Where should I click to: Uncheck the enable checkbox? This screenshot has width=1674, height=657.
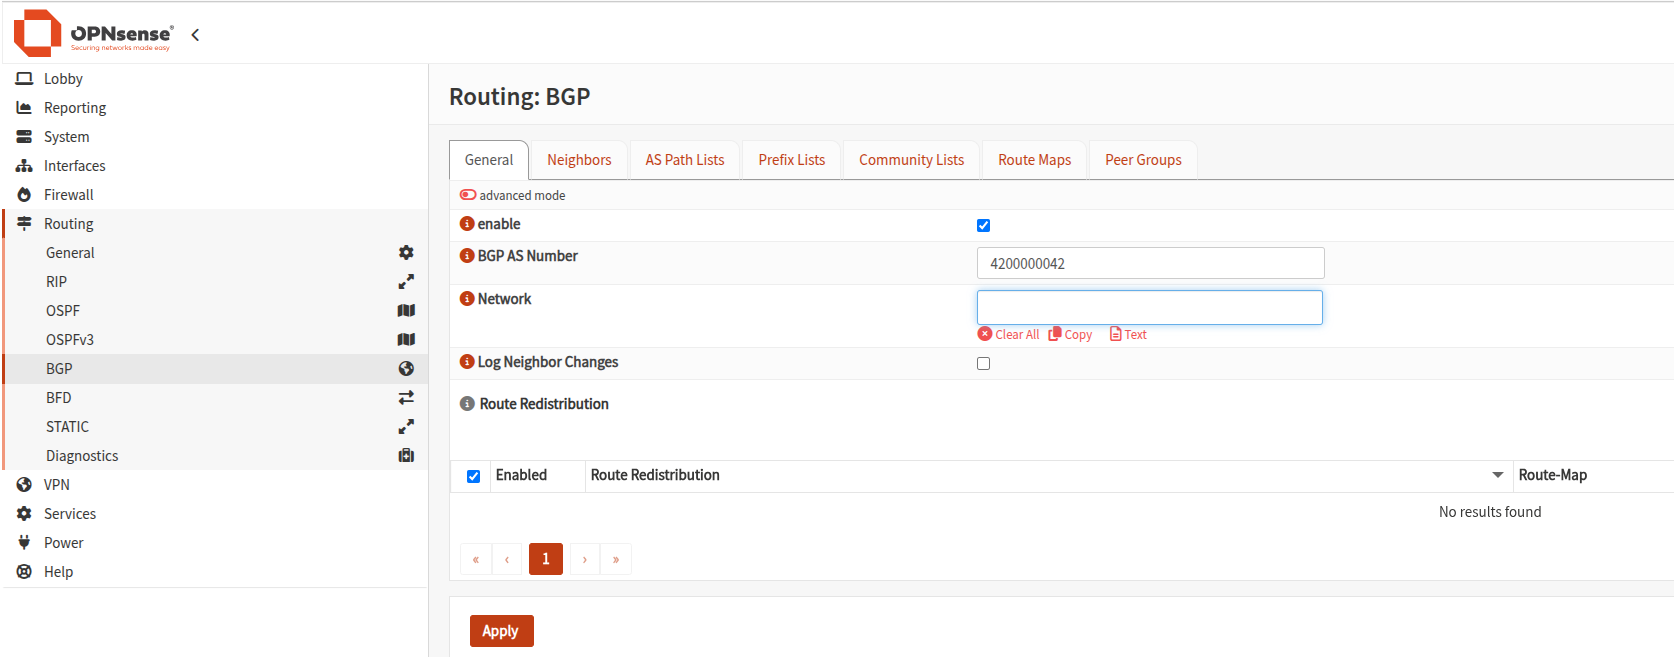983,225
